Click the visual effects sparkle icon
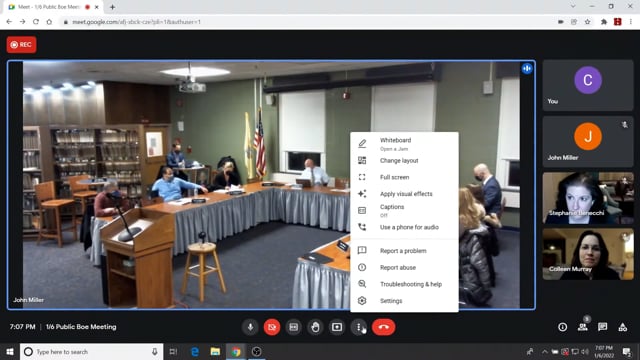Screen dimensions: 640x360 [x=362, y=194]
